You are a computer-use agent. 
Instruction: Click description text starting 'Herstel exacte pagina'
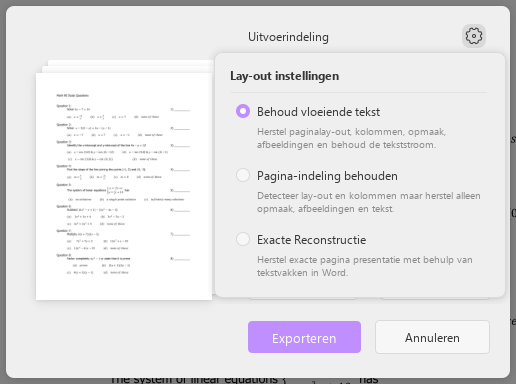click(x=365, y=266)
